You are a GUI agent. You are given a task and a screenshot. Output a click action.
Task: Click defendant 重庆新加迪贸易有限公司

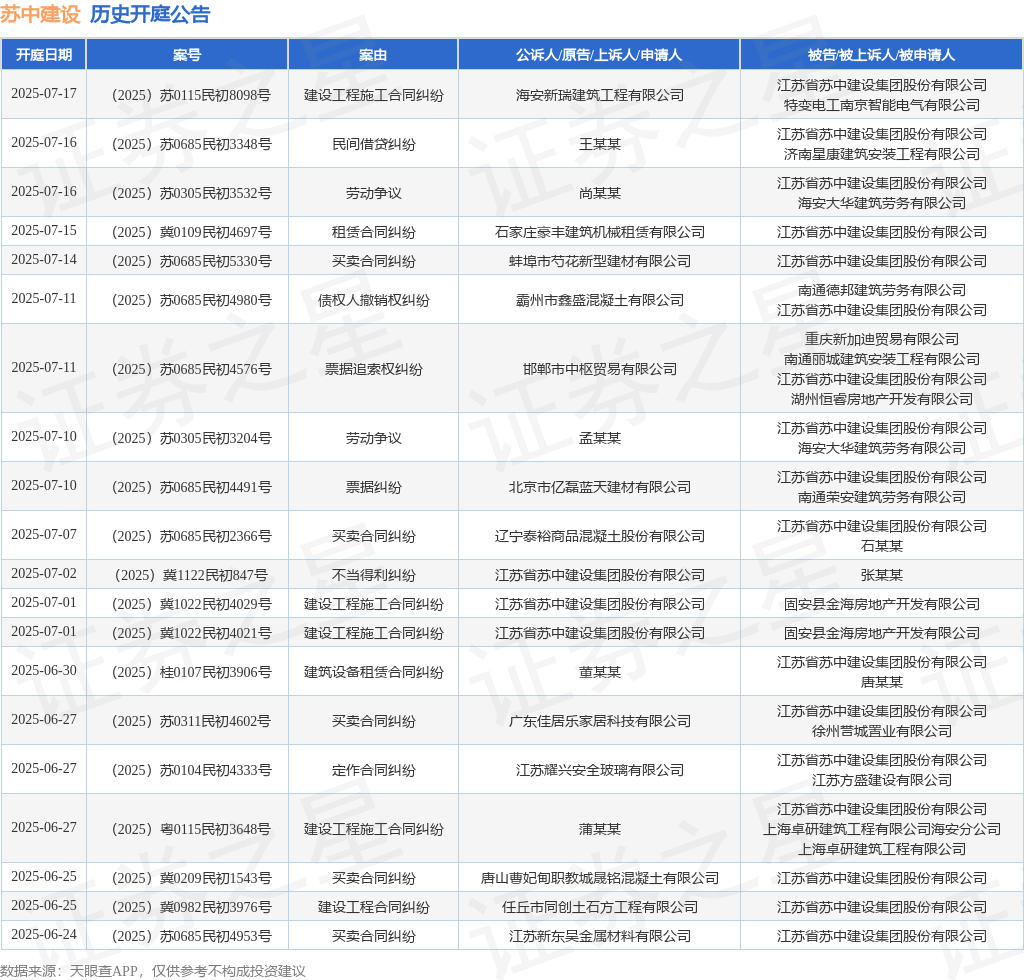[882, 339]
